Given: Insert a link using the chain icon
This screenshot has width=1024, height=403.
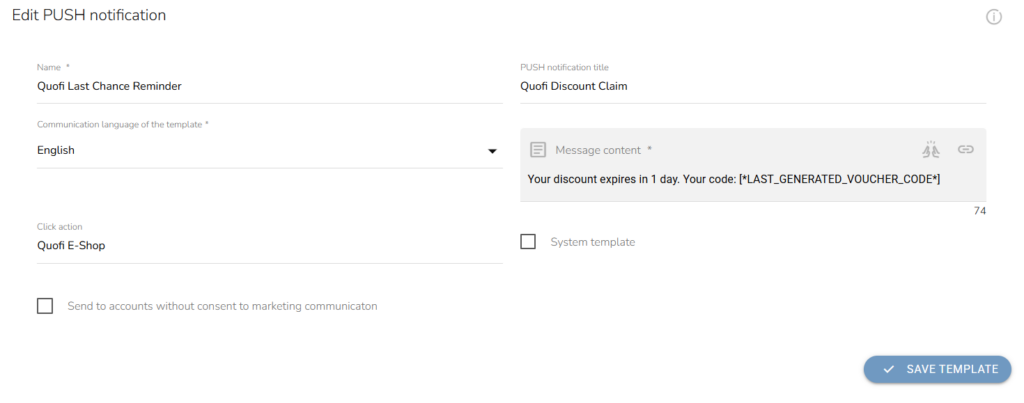Looking at the screenshot, I should (966, 150).
